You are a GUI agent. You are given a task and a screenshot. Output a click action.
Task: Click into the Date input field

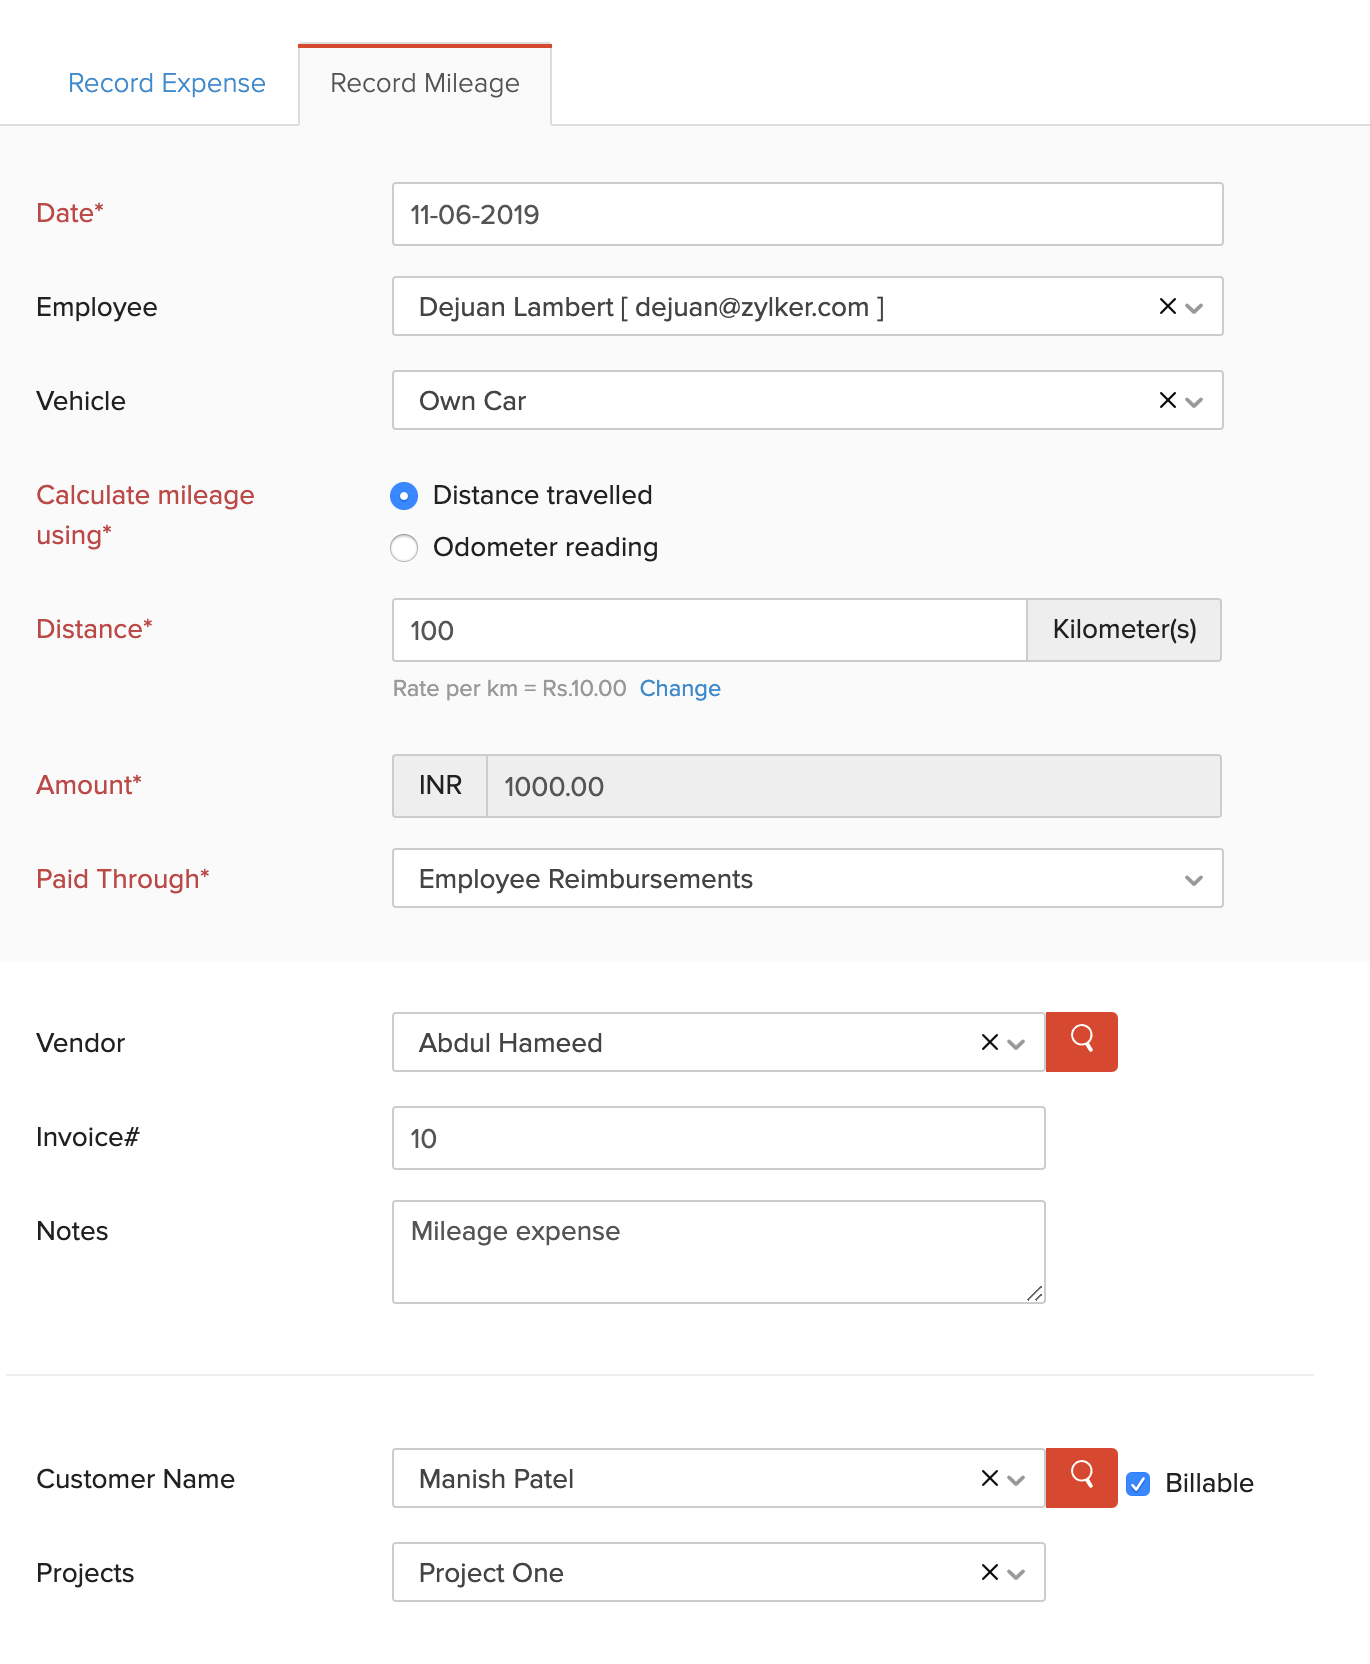(807, 214)
